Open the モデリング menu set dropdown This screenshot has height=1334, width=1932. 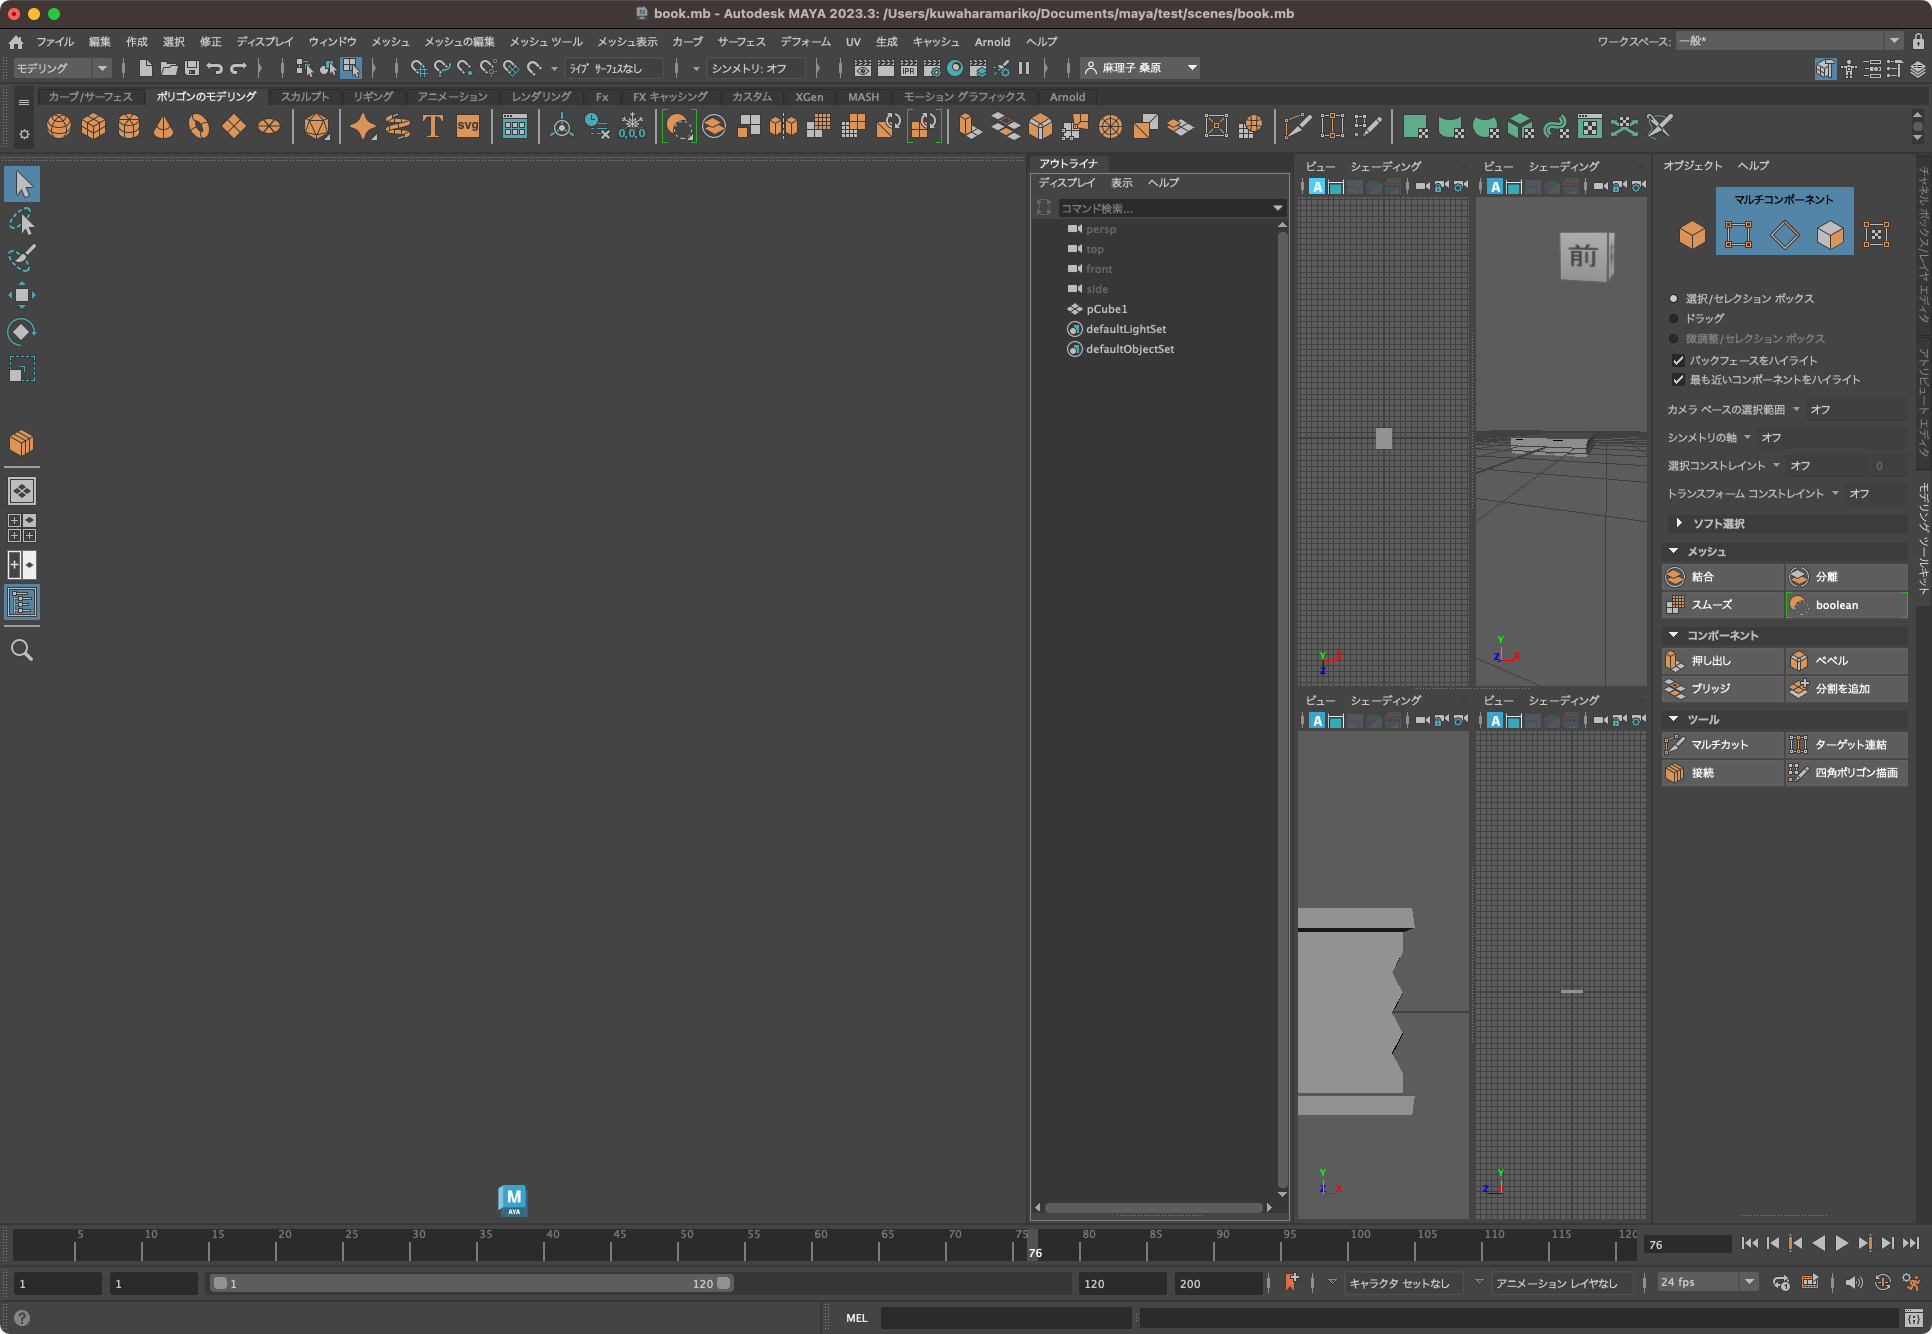[62, 68]
